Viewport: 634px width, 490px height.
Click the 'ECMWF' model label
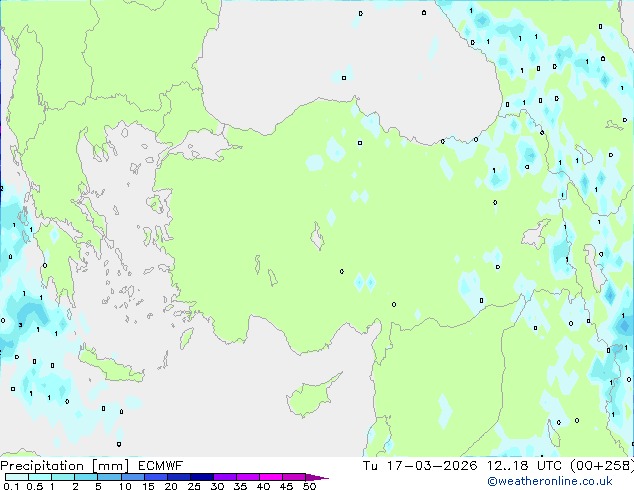pyautogui.click(x=161, y=466)
